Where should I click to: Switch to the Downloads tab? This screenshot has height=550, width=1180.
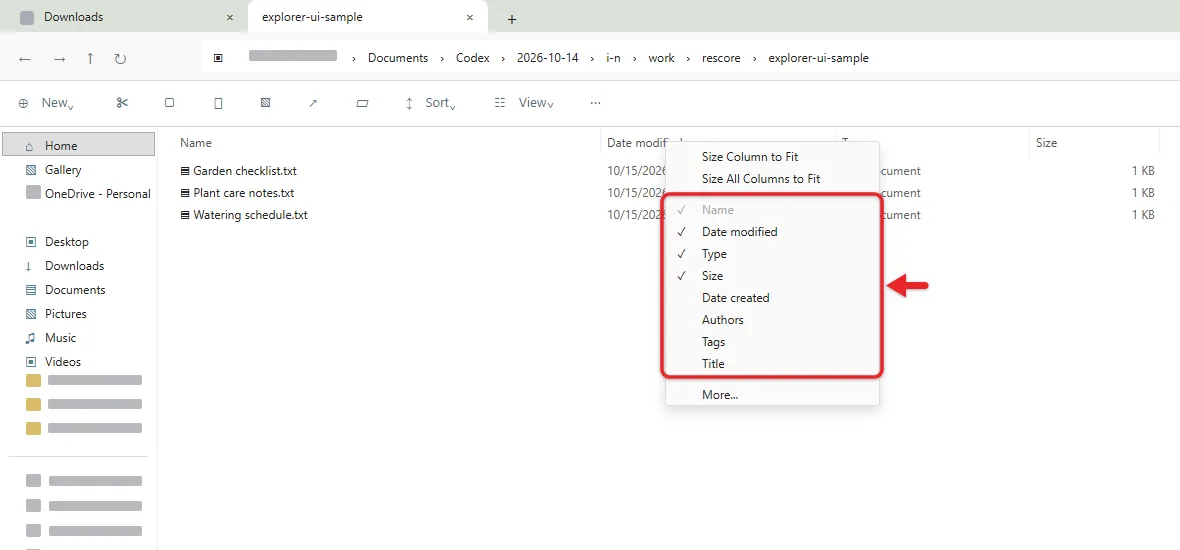[x=124, y=17]
